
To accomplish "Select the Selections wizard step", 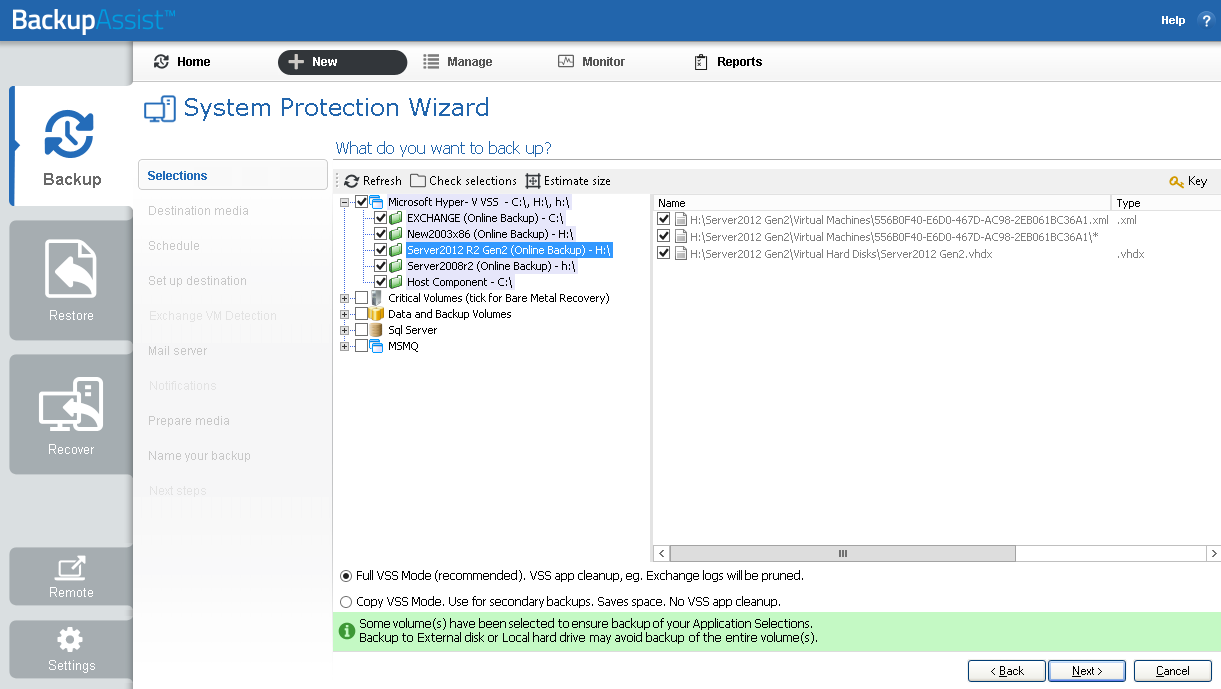I will tap(233, 175).
